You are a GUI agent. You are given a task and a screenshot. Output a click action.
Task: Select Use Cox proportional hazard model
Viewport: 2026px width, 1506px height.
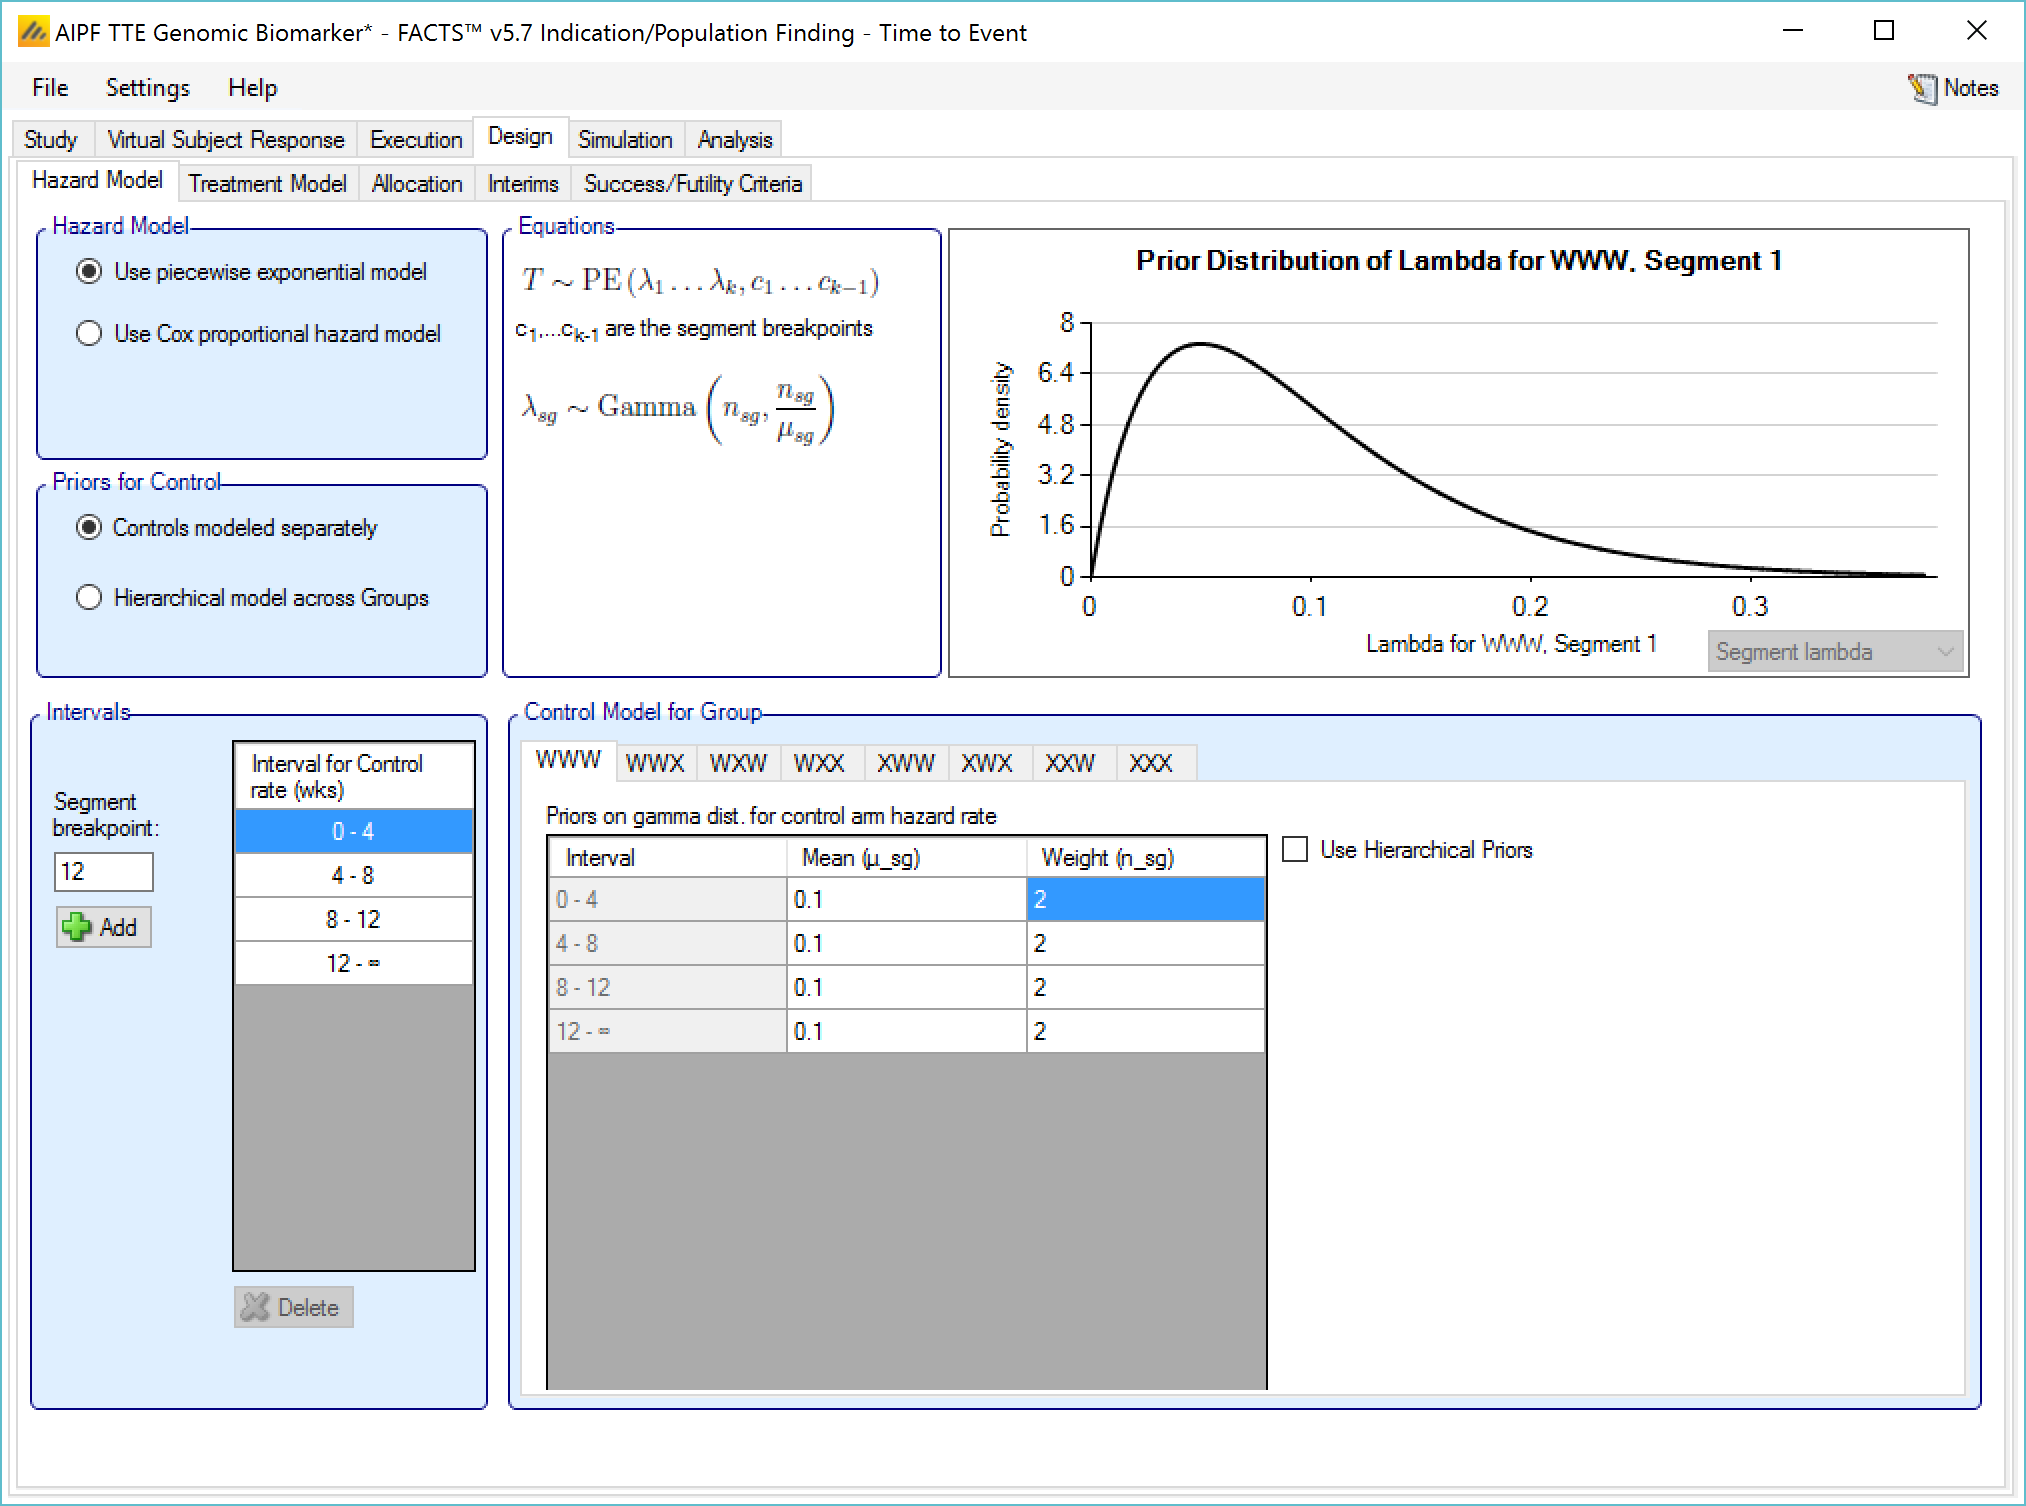click(x=90, y=333)
